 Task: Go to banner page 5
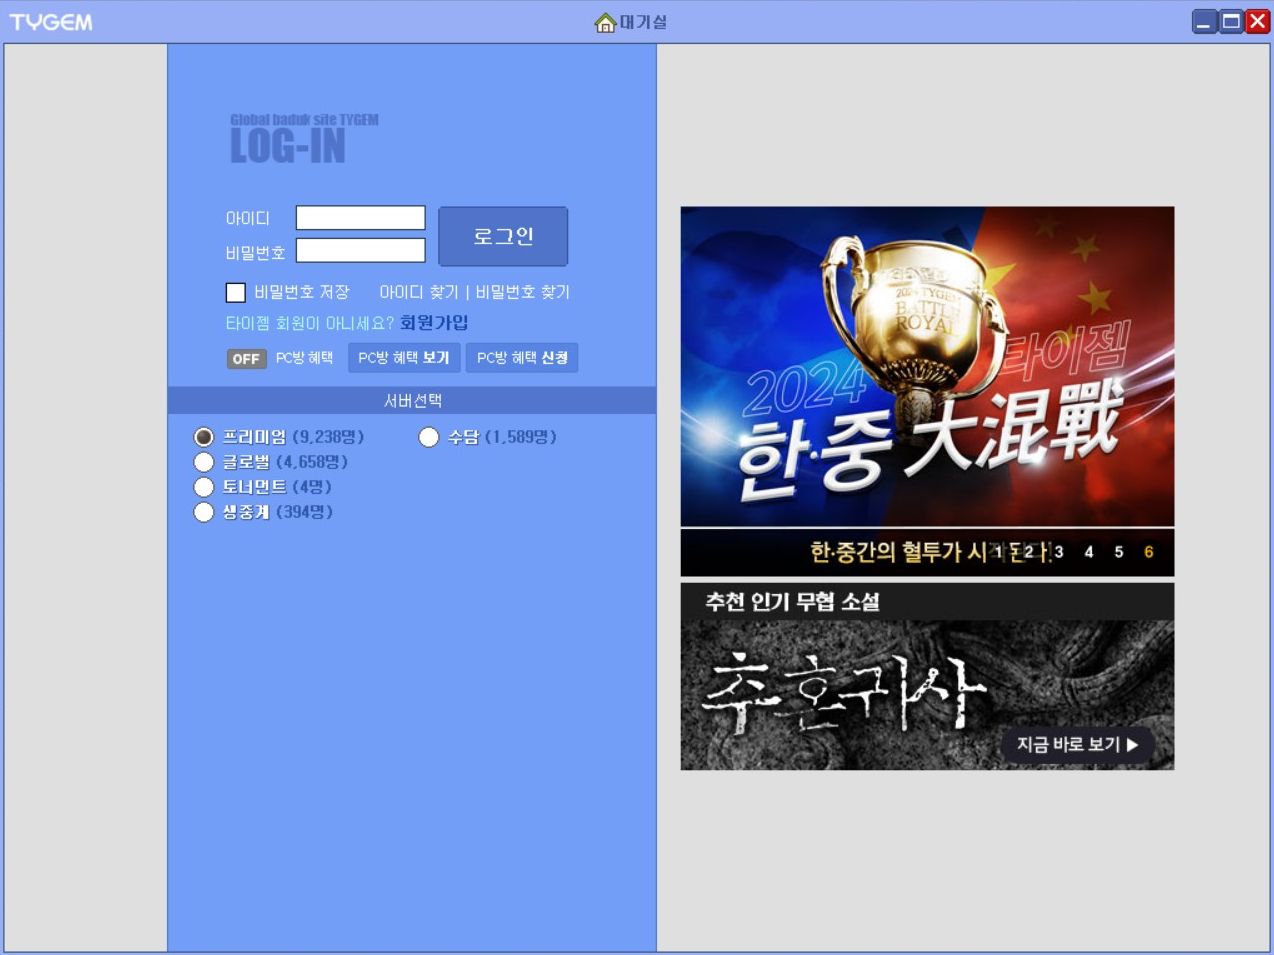pyautogui.click(x=1119, y=552)
